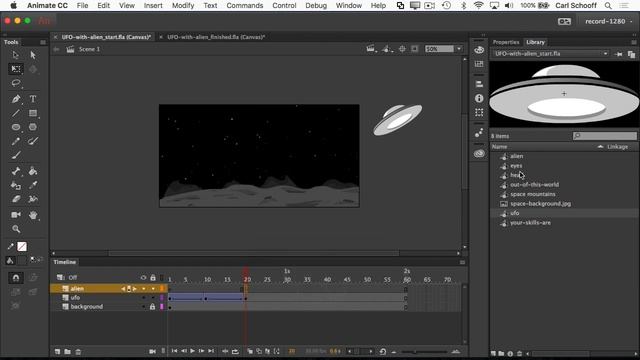Select the Paint Bucket tool

(x=33, y=171)
